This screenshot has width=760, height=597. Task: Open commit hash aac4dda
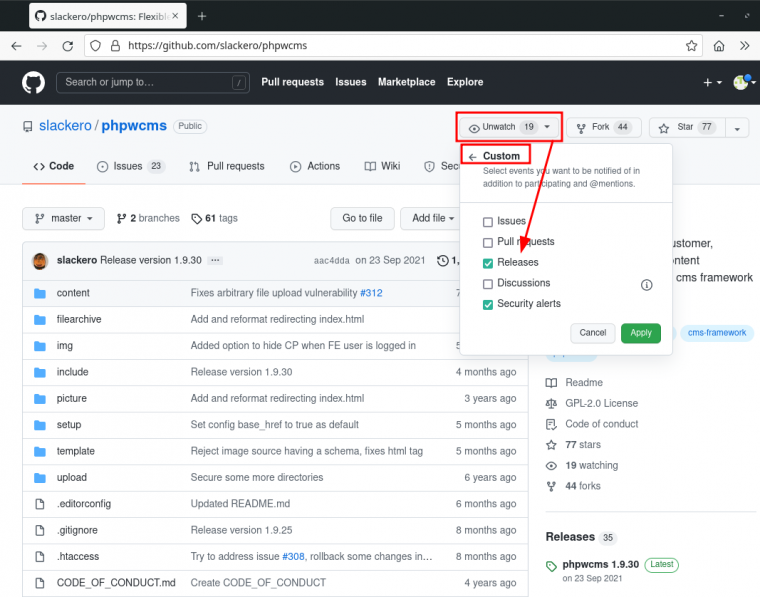[x=332, y=261]
